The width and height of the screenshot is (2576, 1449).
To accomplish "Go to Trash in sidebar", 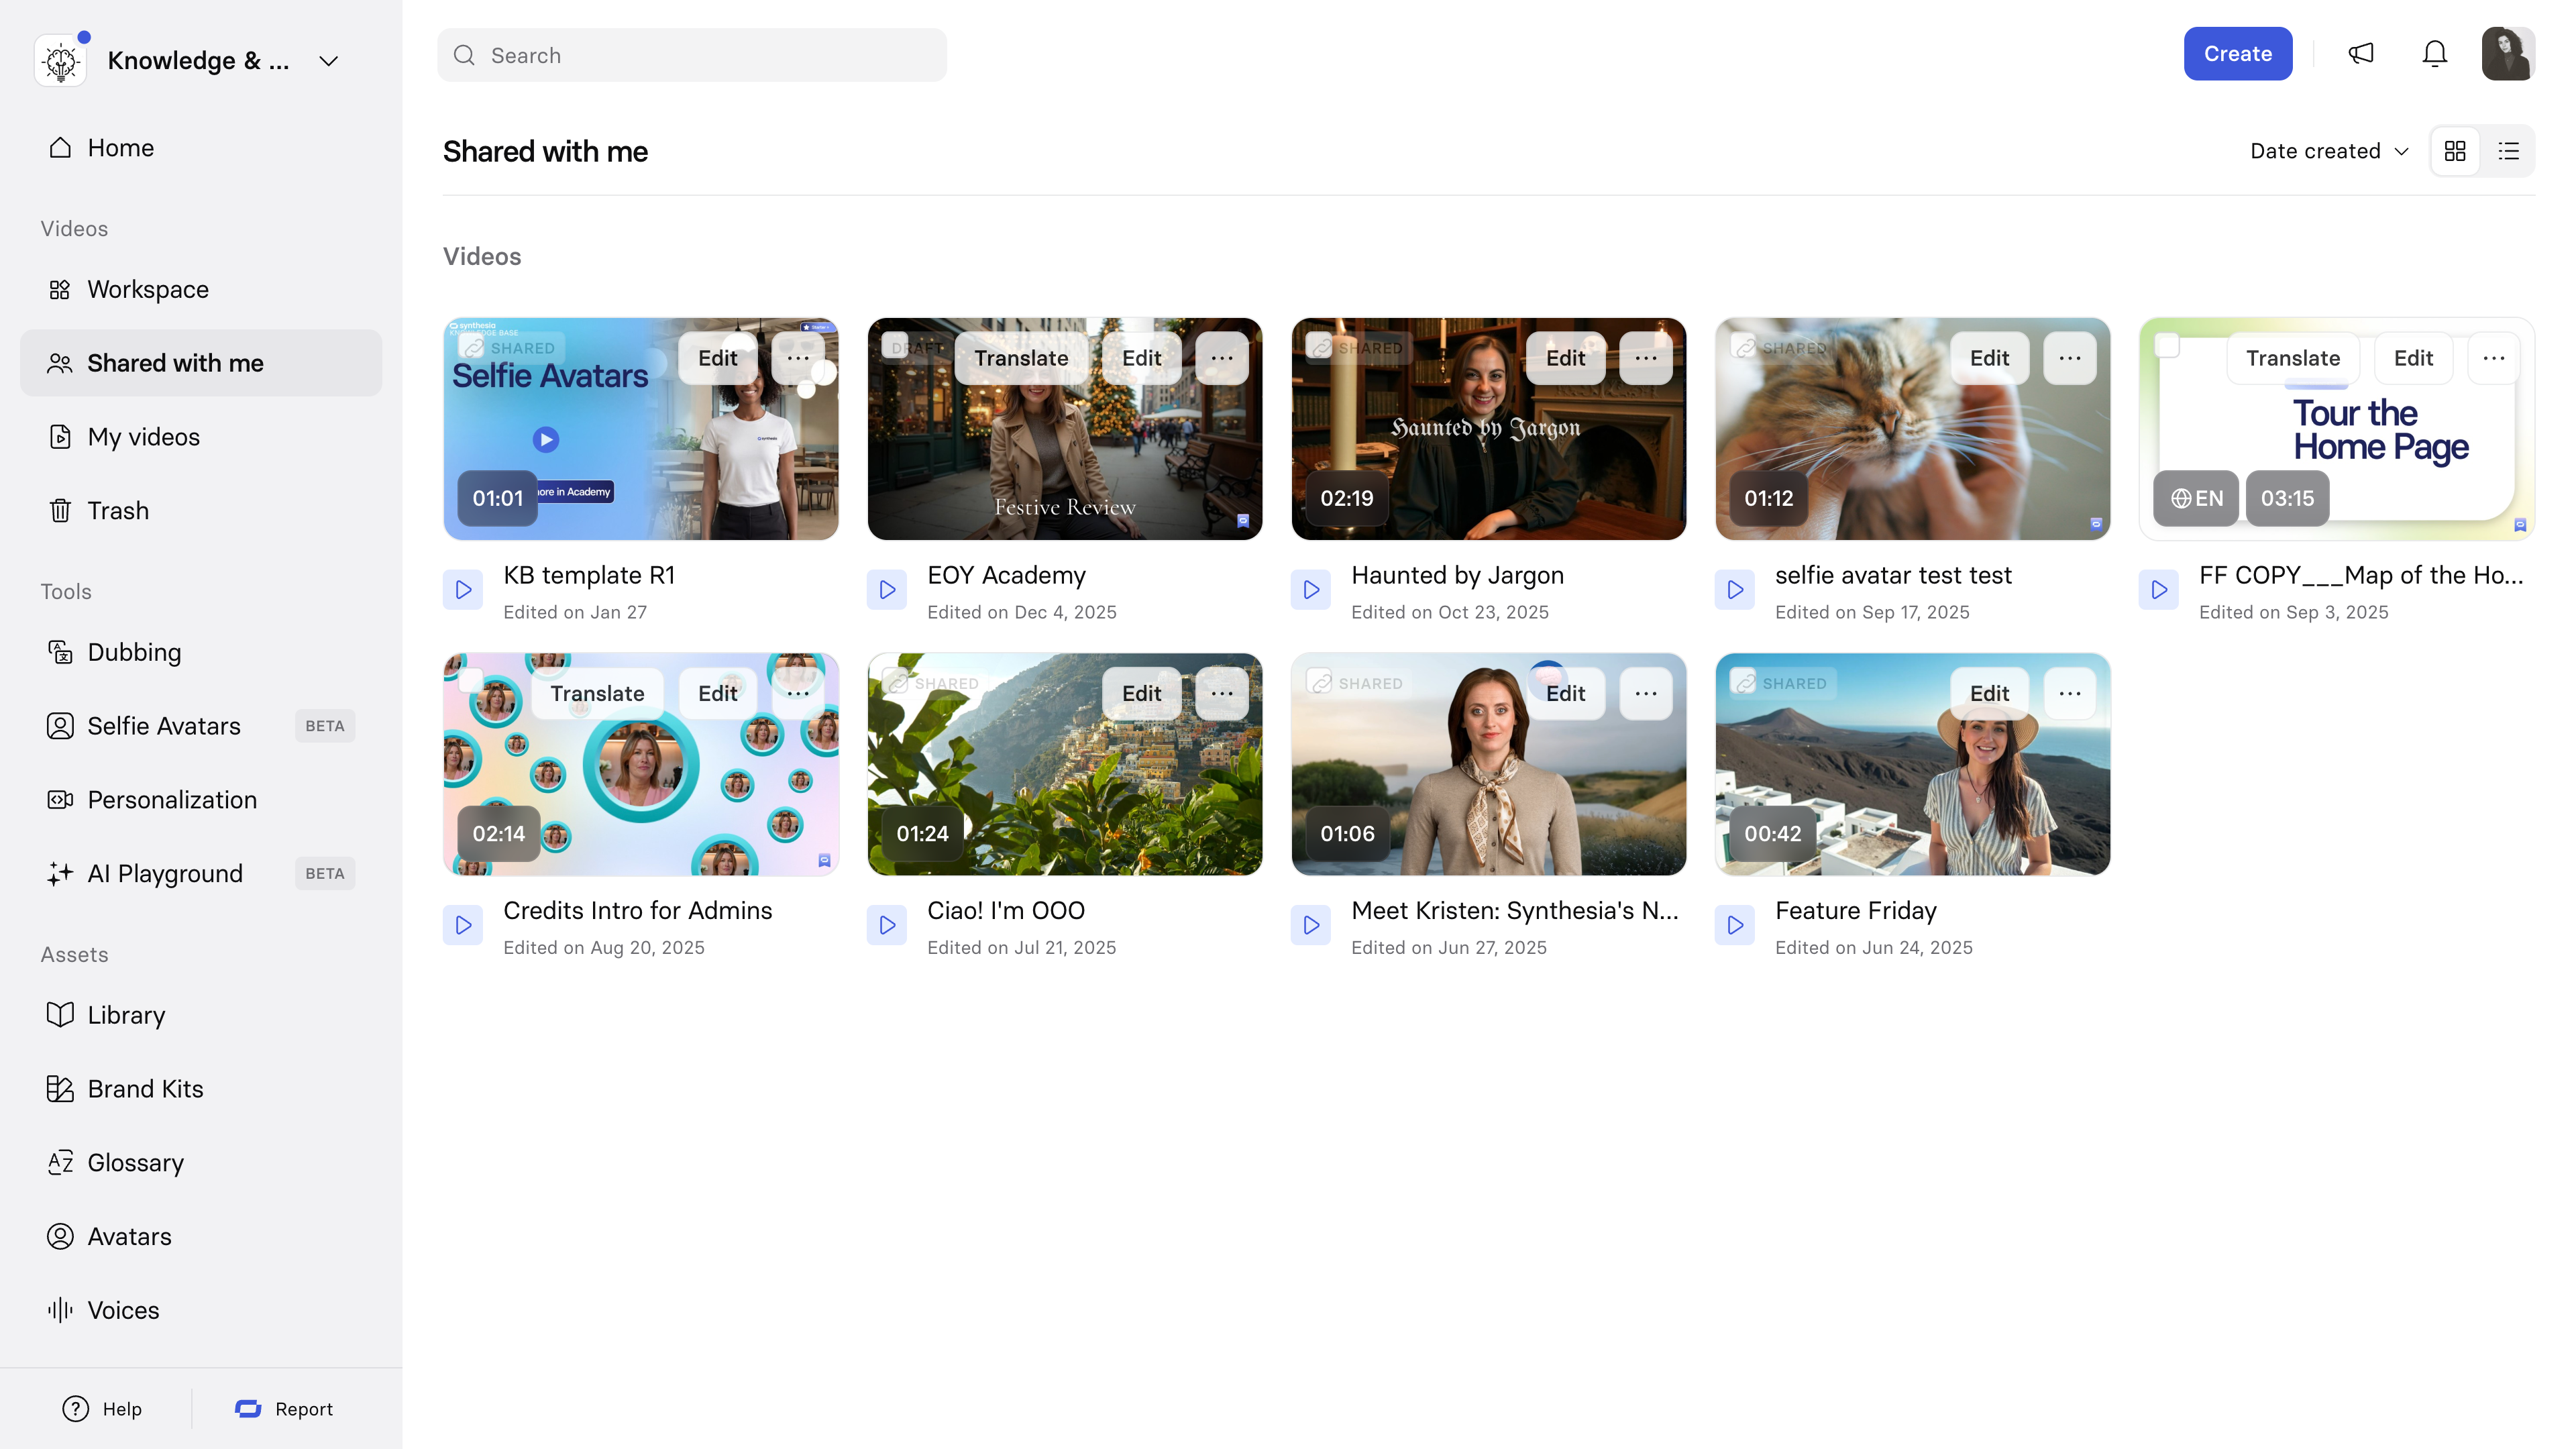I will 118,510.
